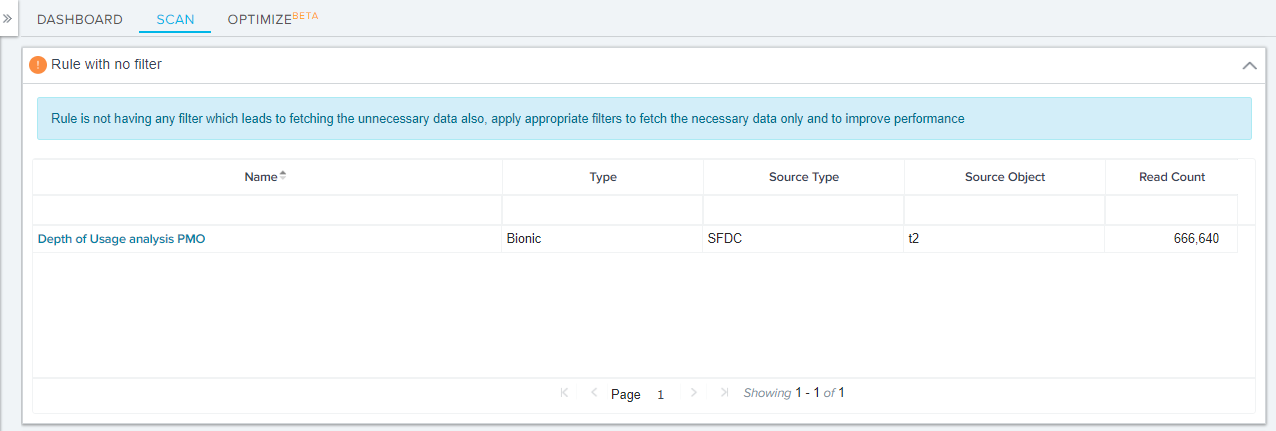The width and height of the screenshot is (1276, 431).
Task: Click the Source Object filter field
Action: click(x=1005, y=210)
